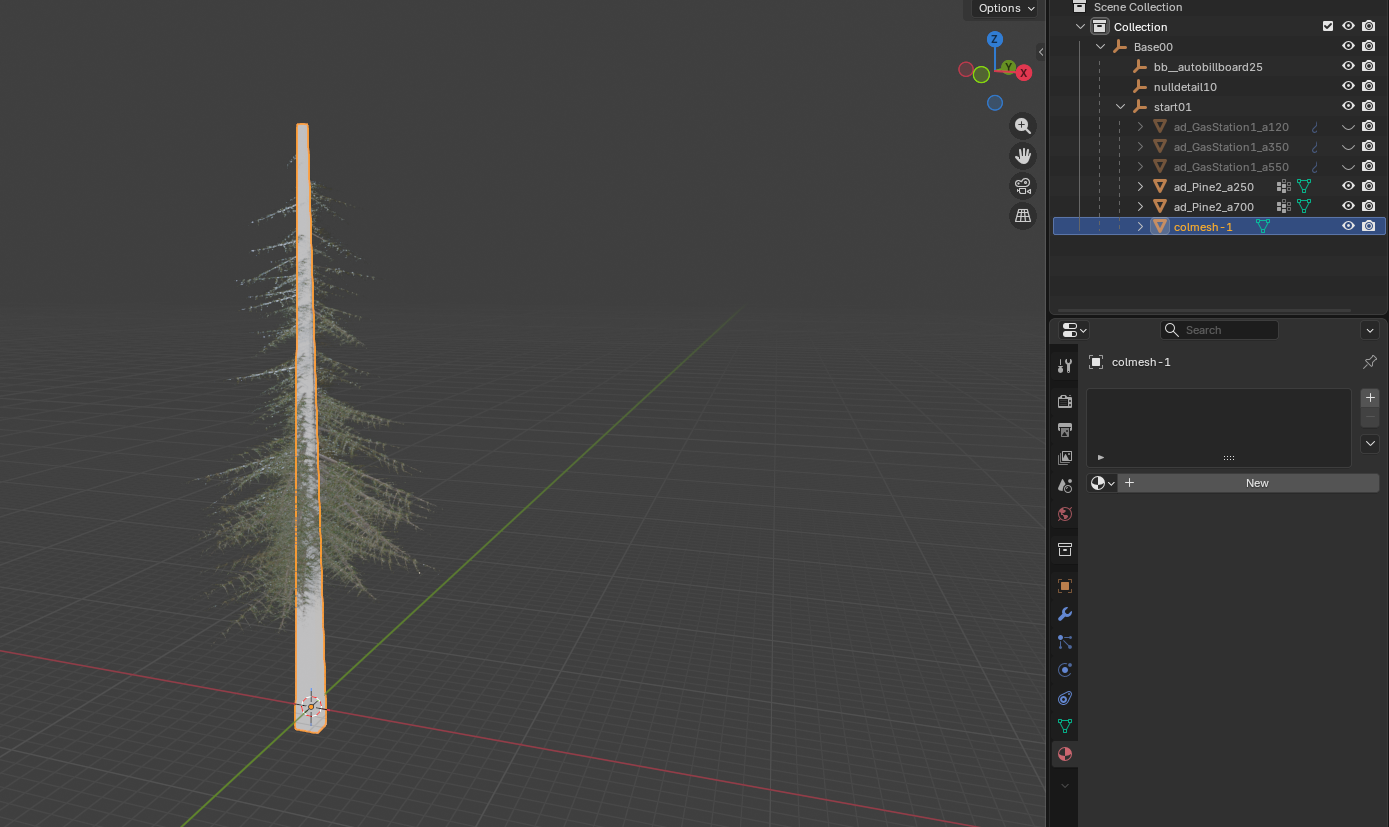Open the View Layer properties tab
The width and height of the screenshot is (1389, 827).
pos(1065,457)
